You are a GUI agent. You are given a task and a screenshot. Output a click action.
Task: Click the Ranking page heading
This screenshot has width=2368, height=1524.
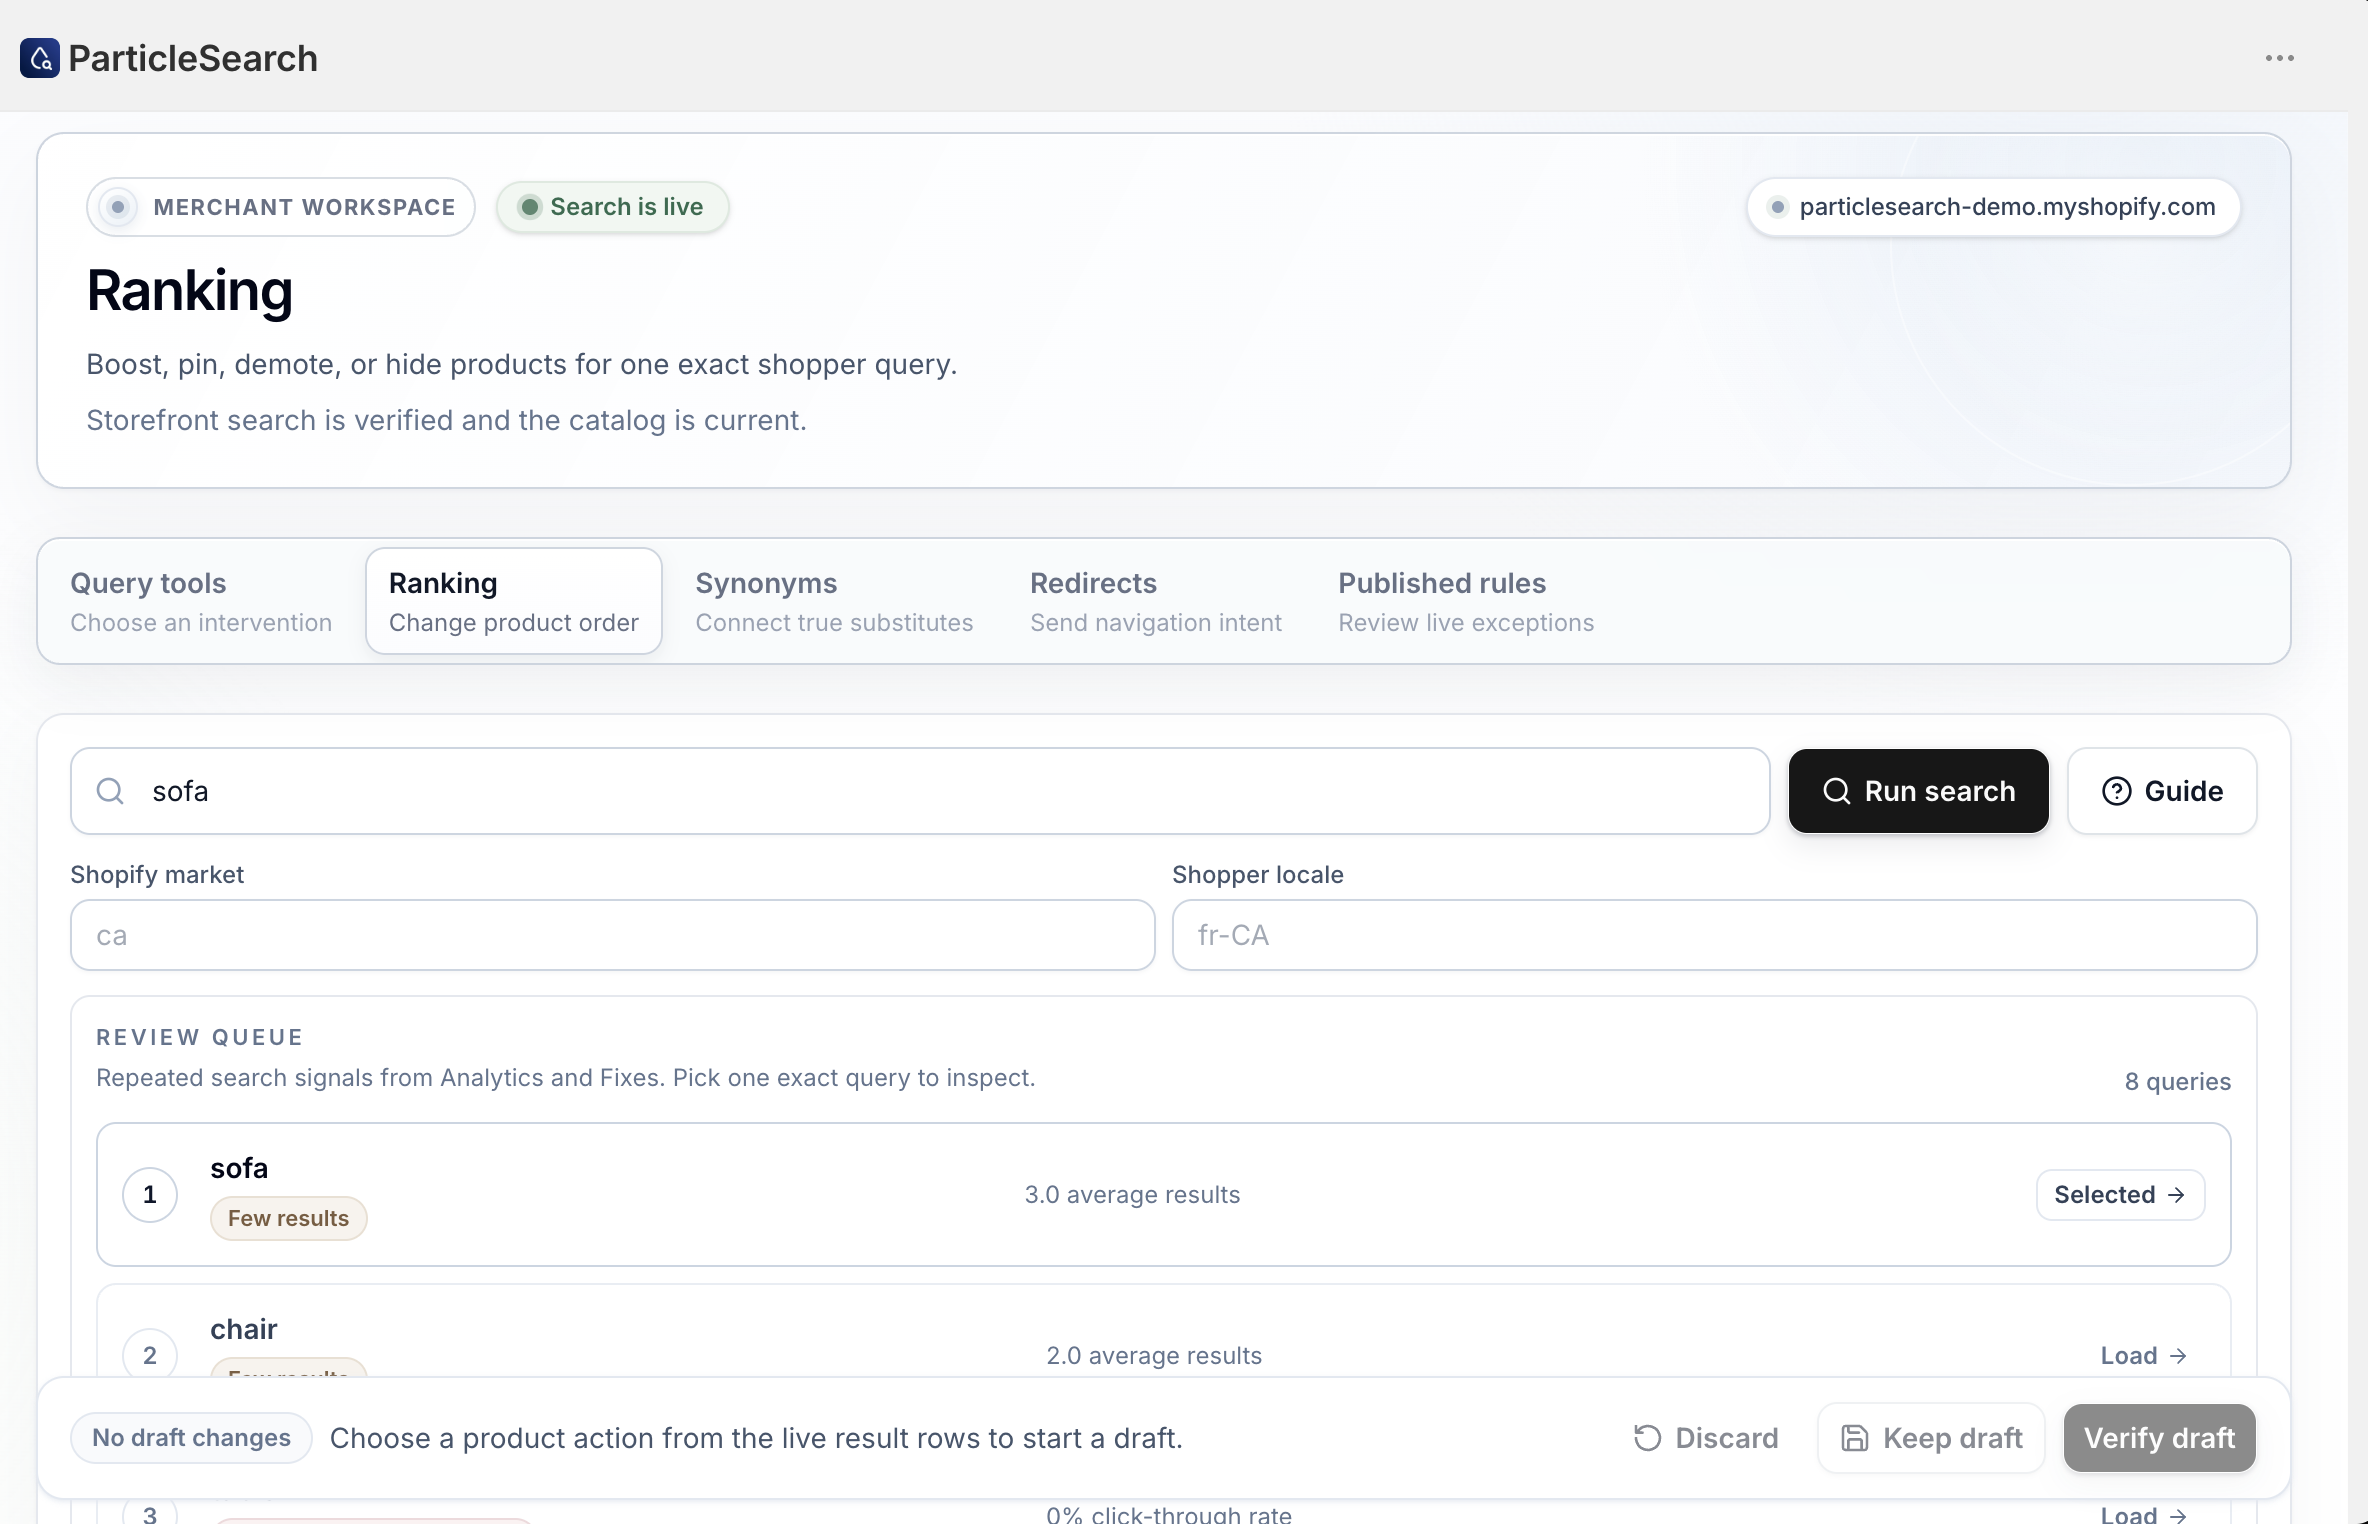(190, 291)
